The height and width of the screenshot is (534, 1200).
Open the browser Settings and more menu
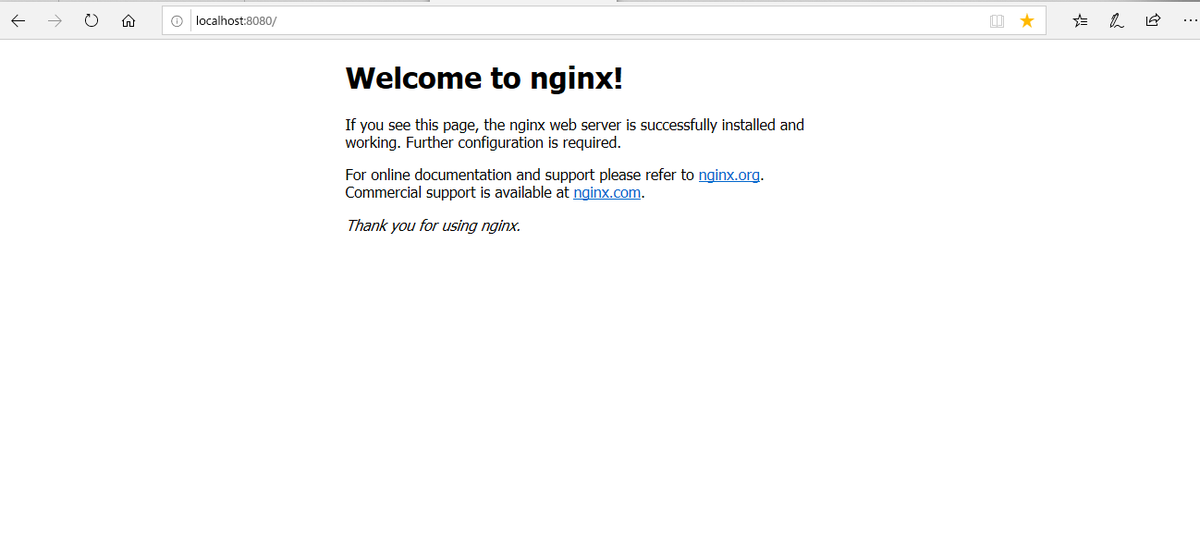(1188, 21)
